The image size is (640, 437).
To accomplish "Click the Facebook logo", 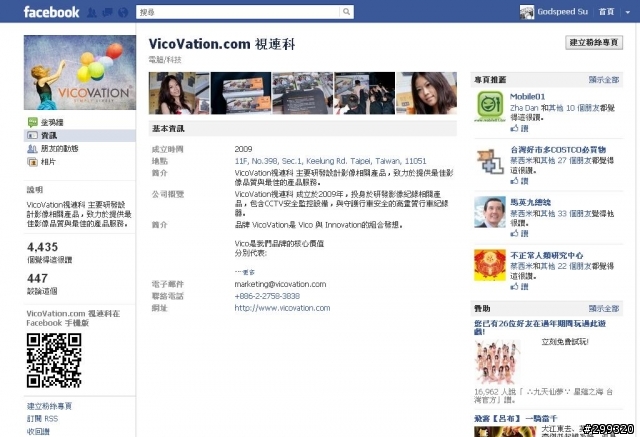I will 51,12.
